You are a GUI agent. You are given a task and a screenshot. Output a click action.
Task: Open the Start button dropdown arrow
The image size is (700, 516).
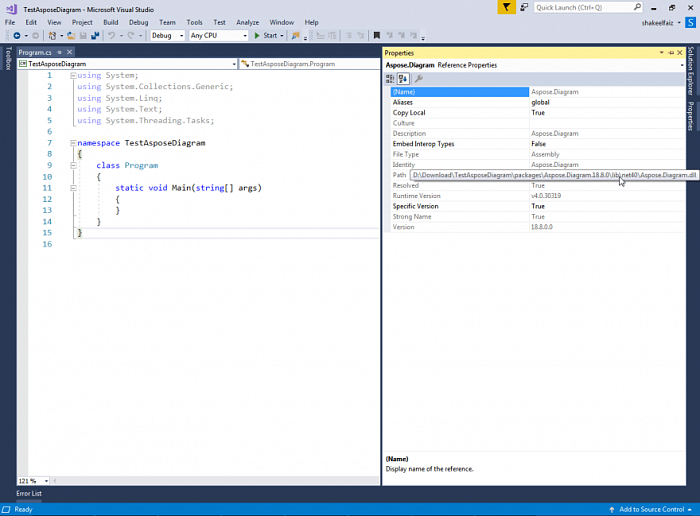(282, 35)
